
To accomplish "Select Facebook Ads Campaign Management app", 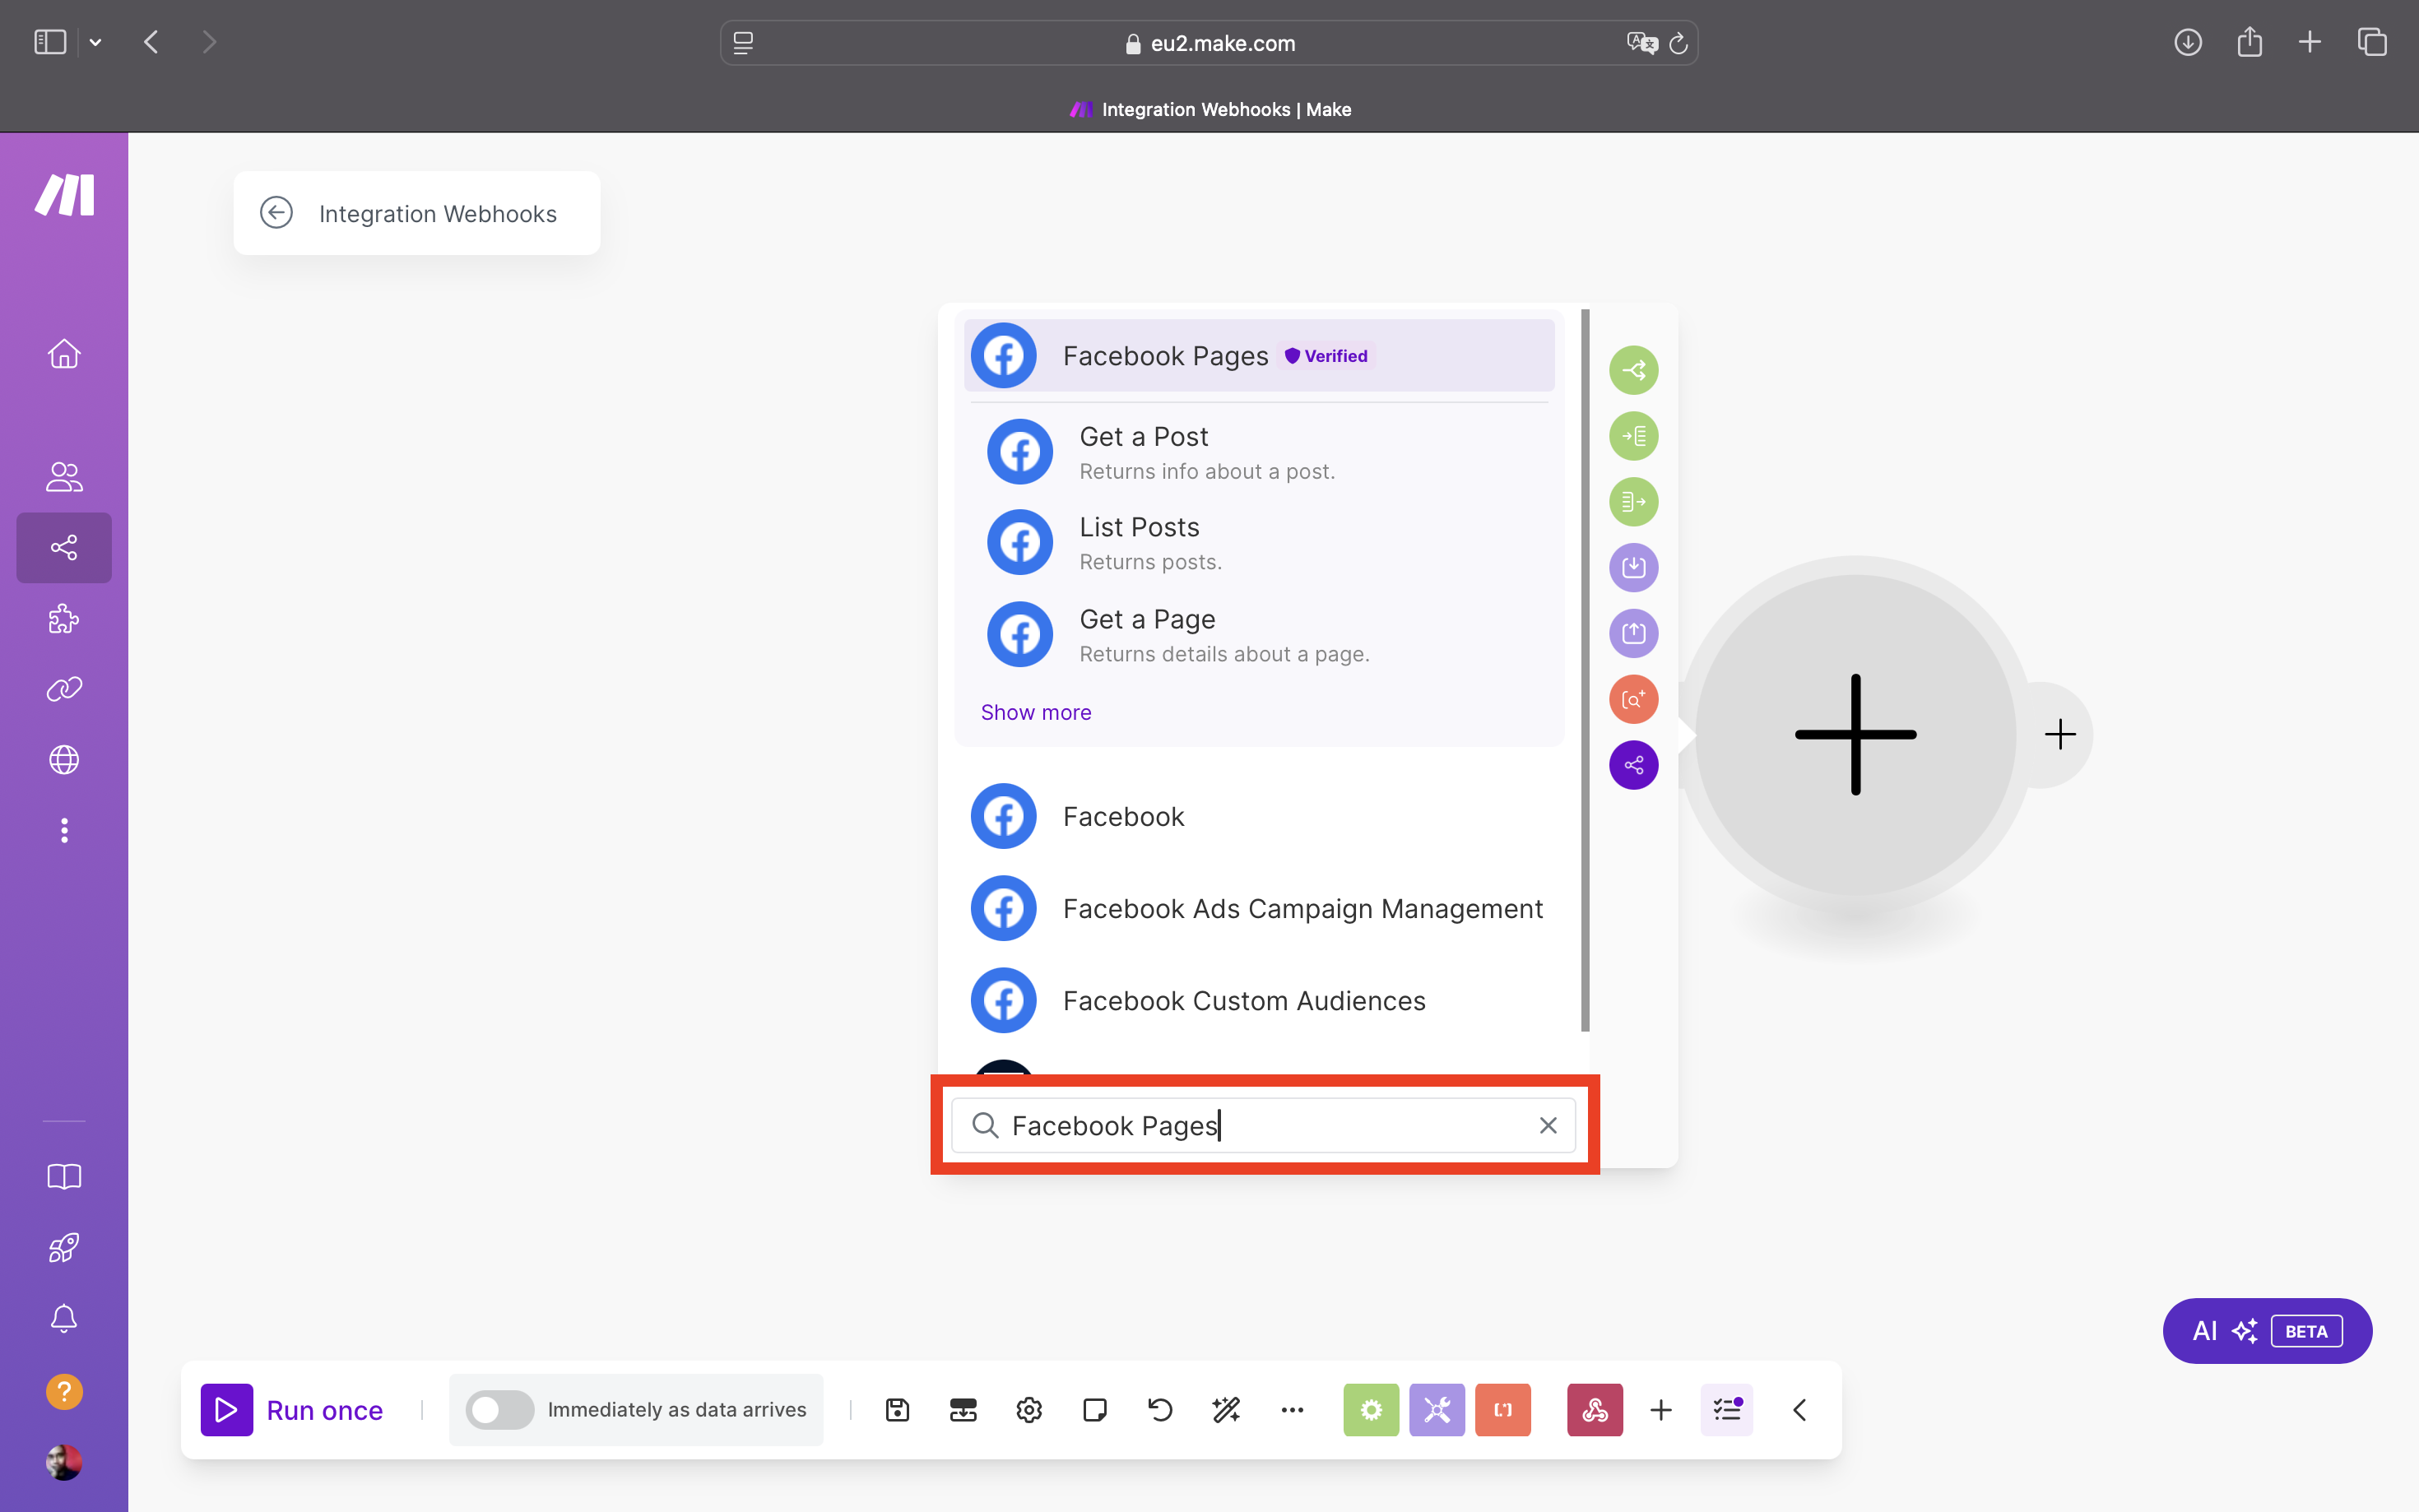I will [1259, 908].
